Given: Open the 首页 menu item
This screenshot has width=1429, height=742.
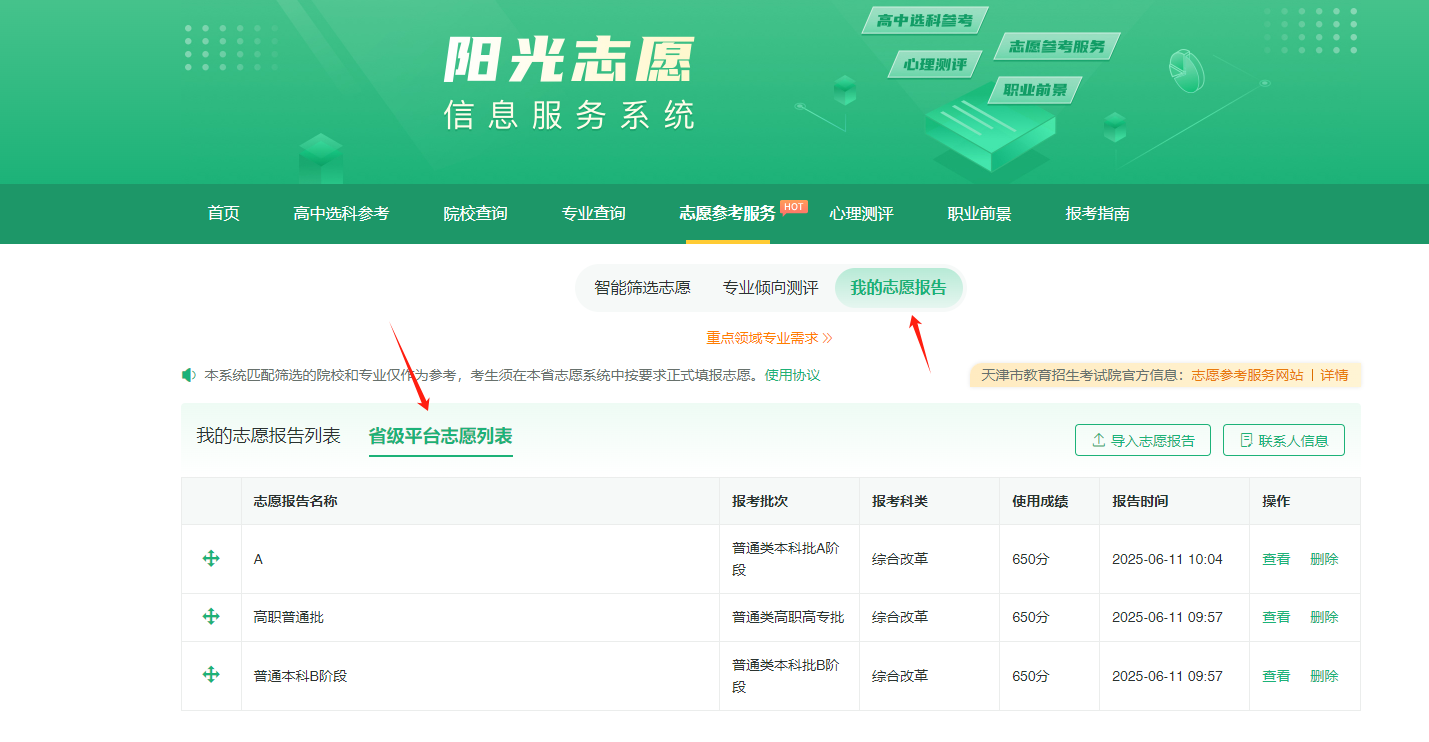Looking at the screenshot, I should pyautogui.click(x=223, y=213).
